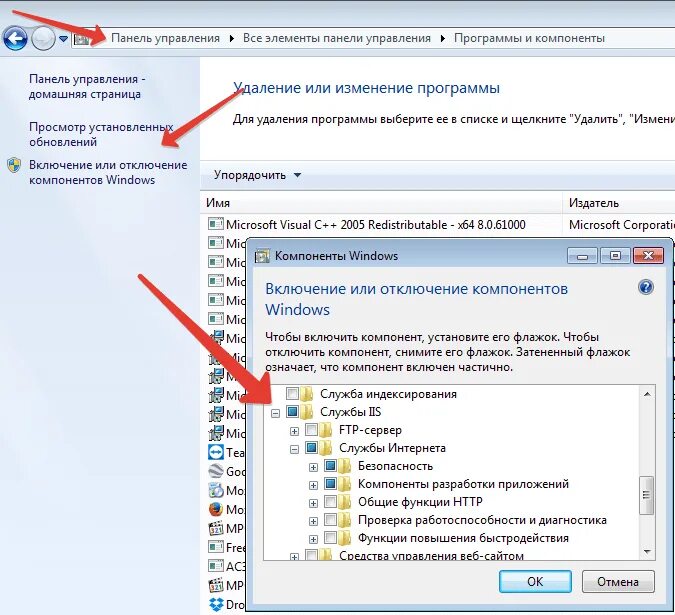Click the 'AC3' program entry icon

[216, 566]
